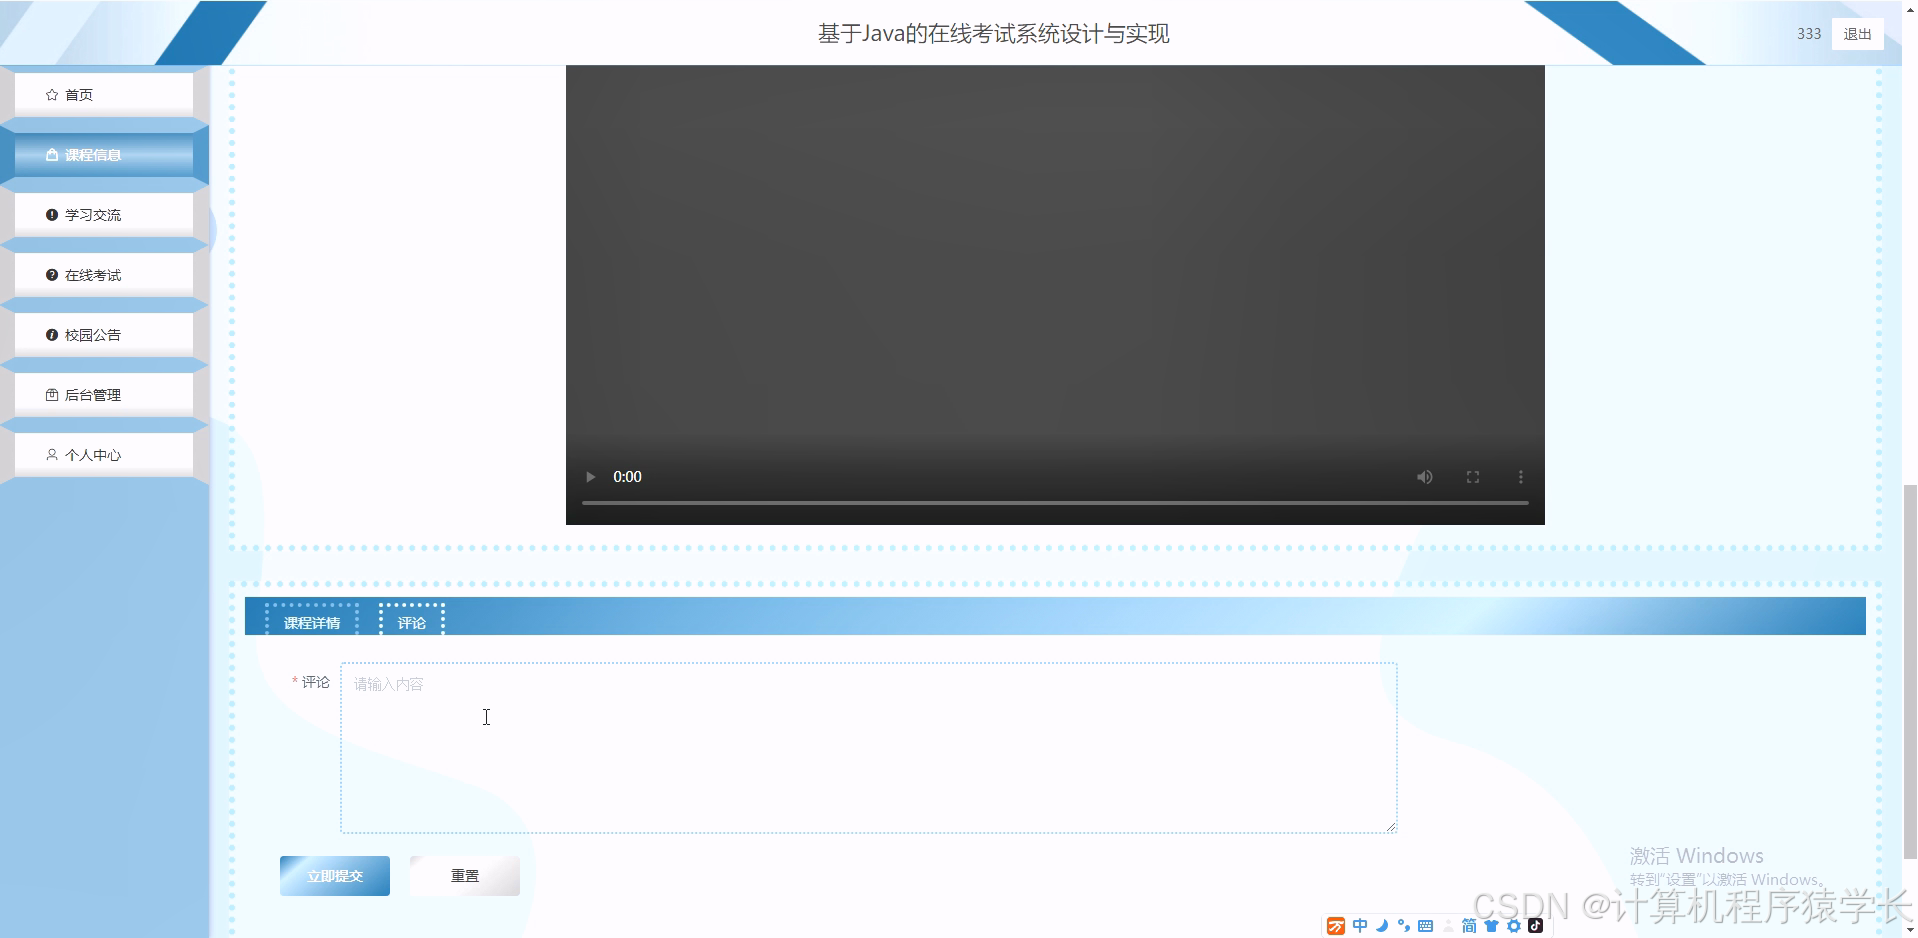Toggle 简 simplified/traditional characters
The image size is (1918, 938).
click(1469, 926)
